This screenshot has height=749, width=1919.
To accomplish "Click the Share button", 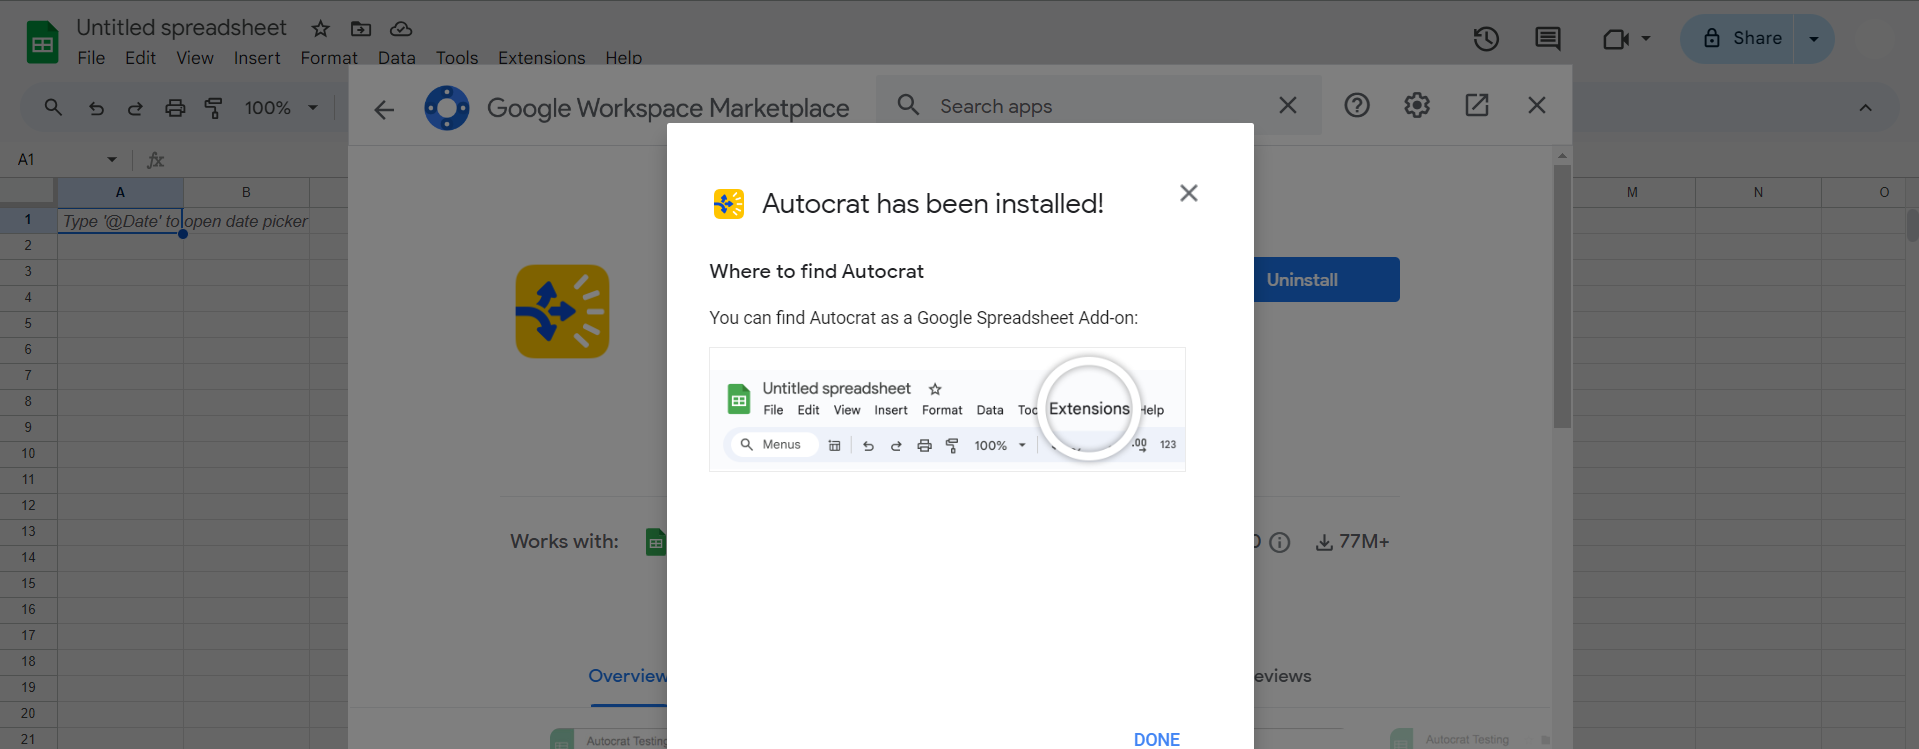I will pos(1738,39).
